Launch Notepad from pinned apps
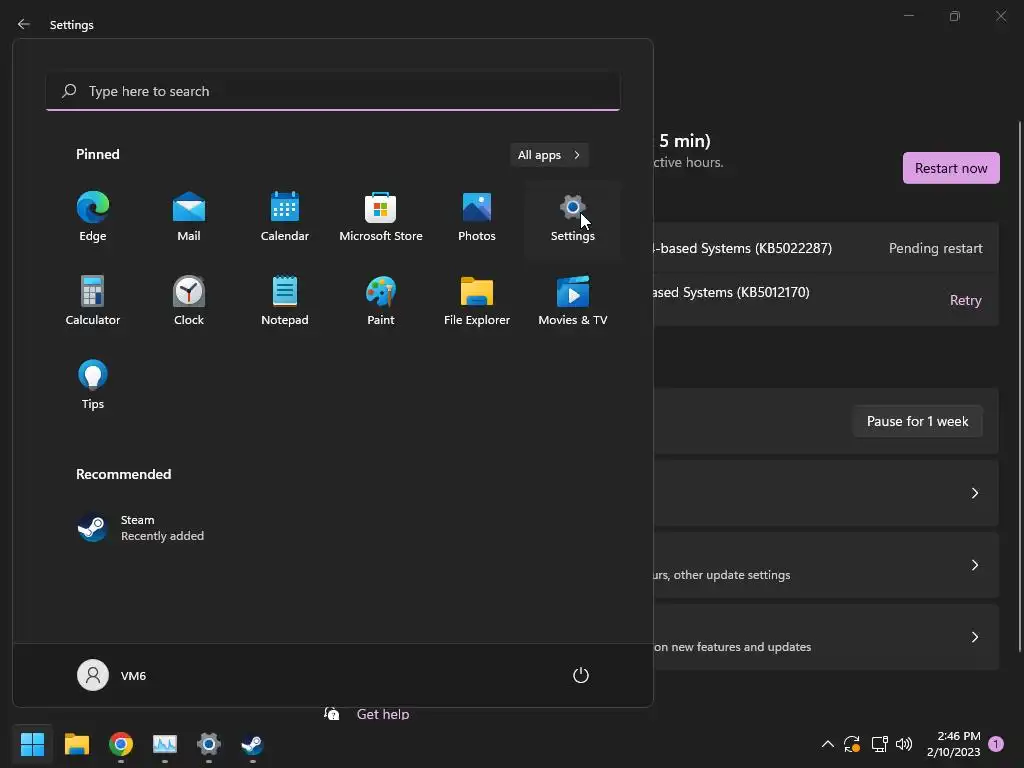 [x=285, y=301]
